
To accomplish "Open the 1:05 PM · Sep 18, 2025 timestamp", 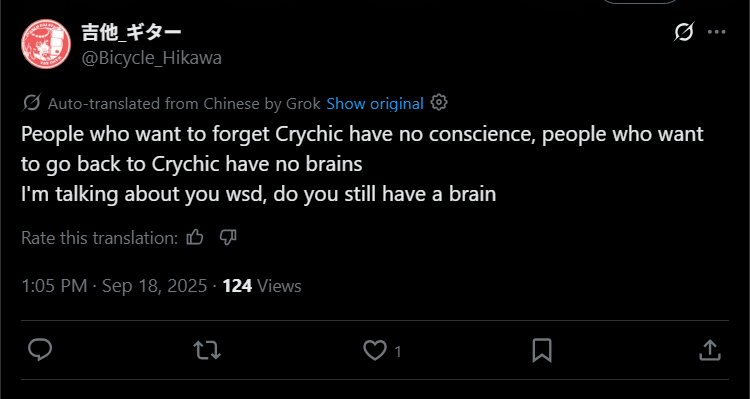I will click(114, 286).
